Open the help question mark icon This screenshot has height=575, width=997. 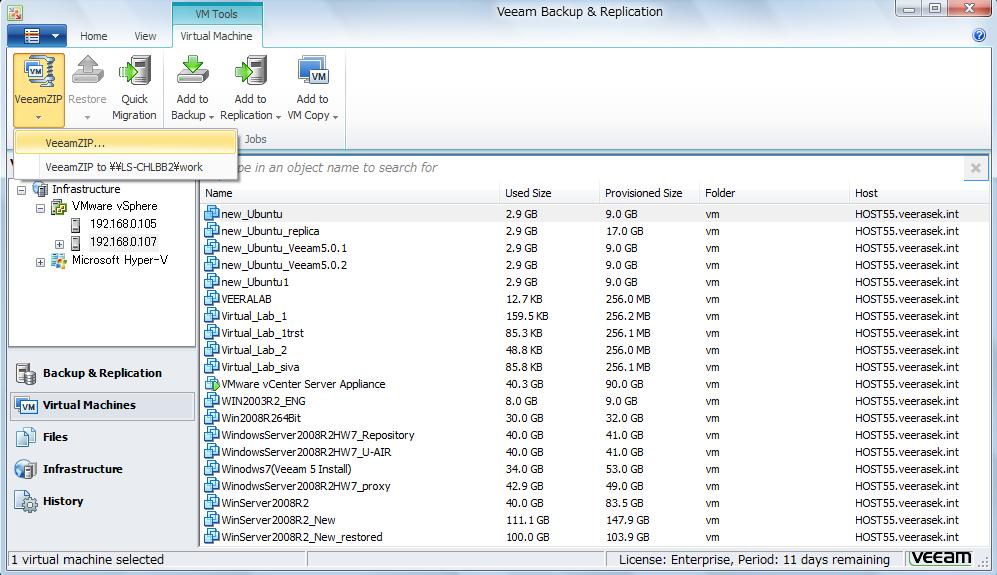(x=979, y=36)
